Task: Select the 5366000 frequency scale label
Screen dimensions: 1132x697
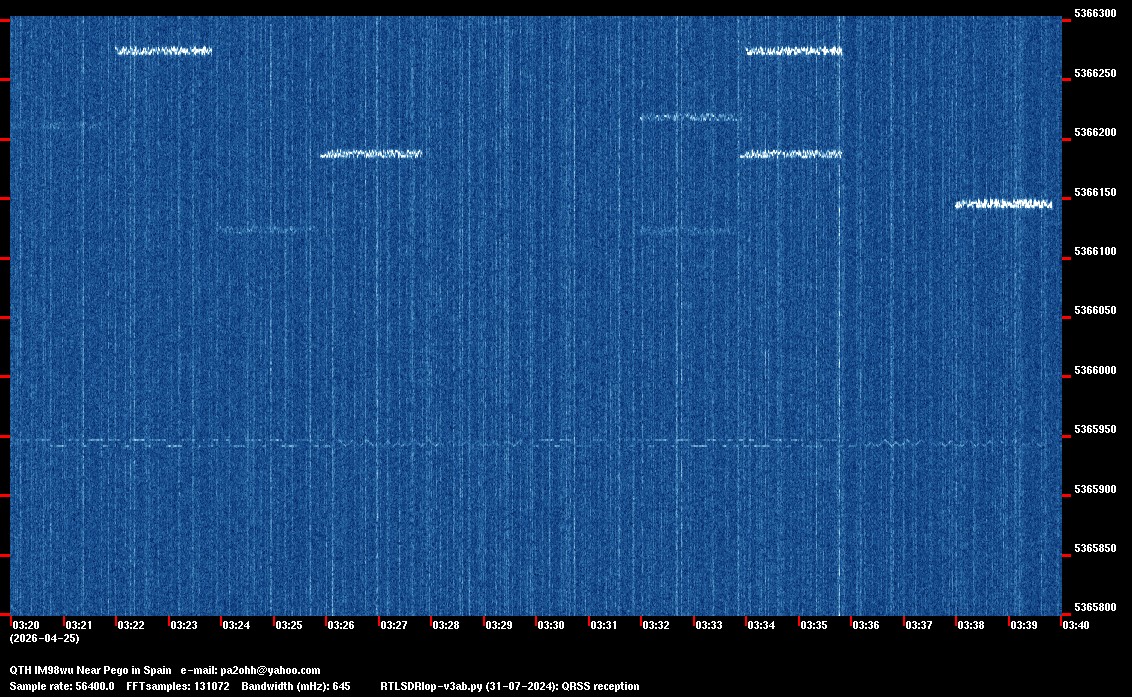Action: pyautogui.click(x=1094, y=370)
